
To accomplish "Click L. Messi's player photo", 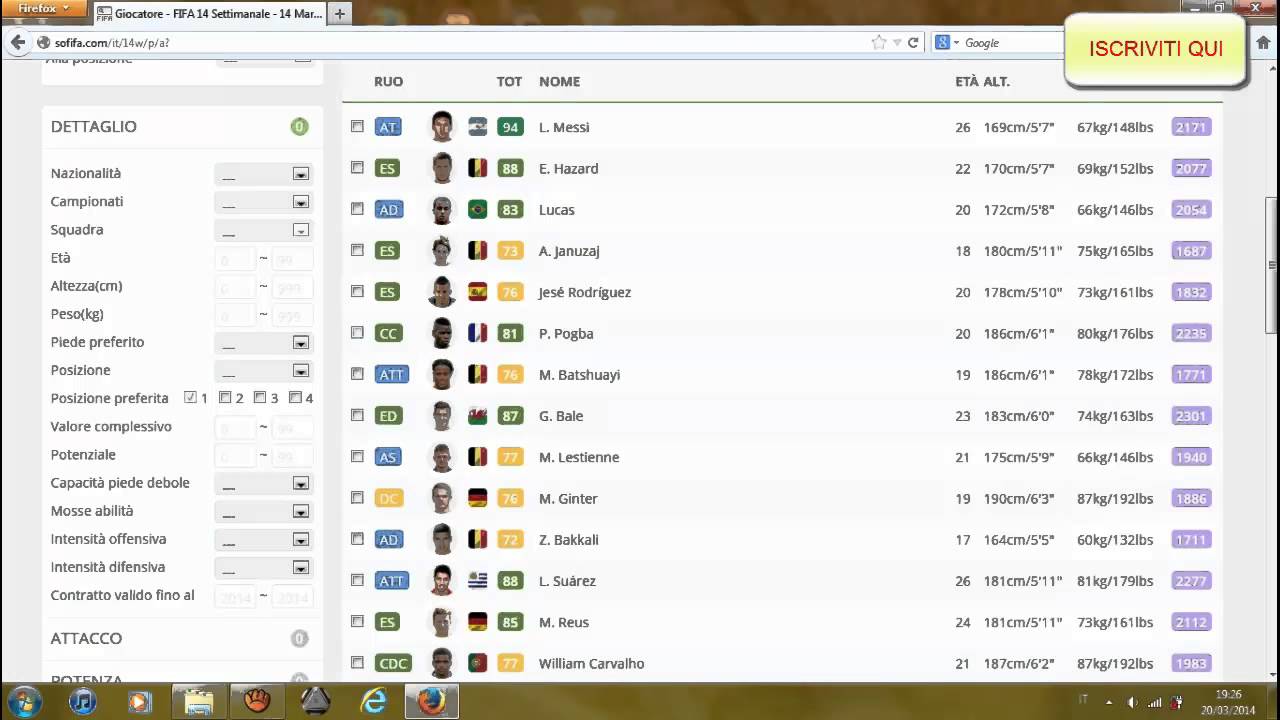I will pyautogui.click(x=442, y=127).
